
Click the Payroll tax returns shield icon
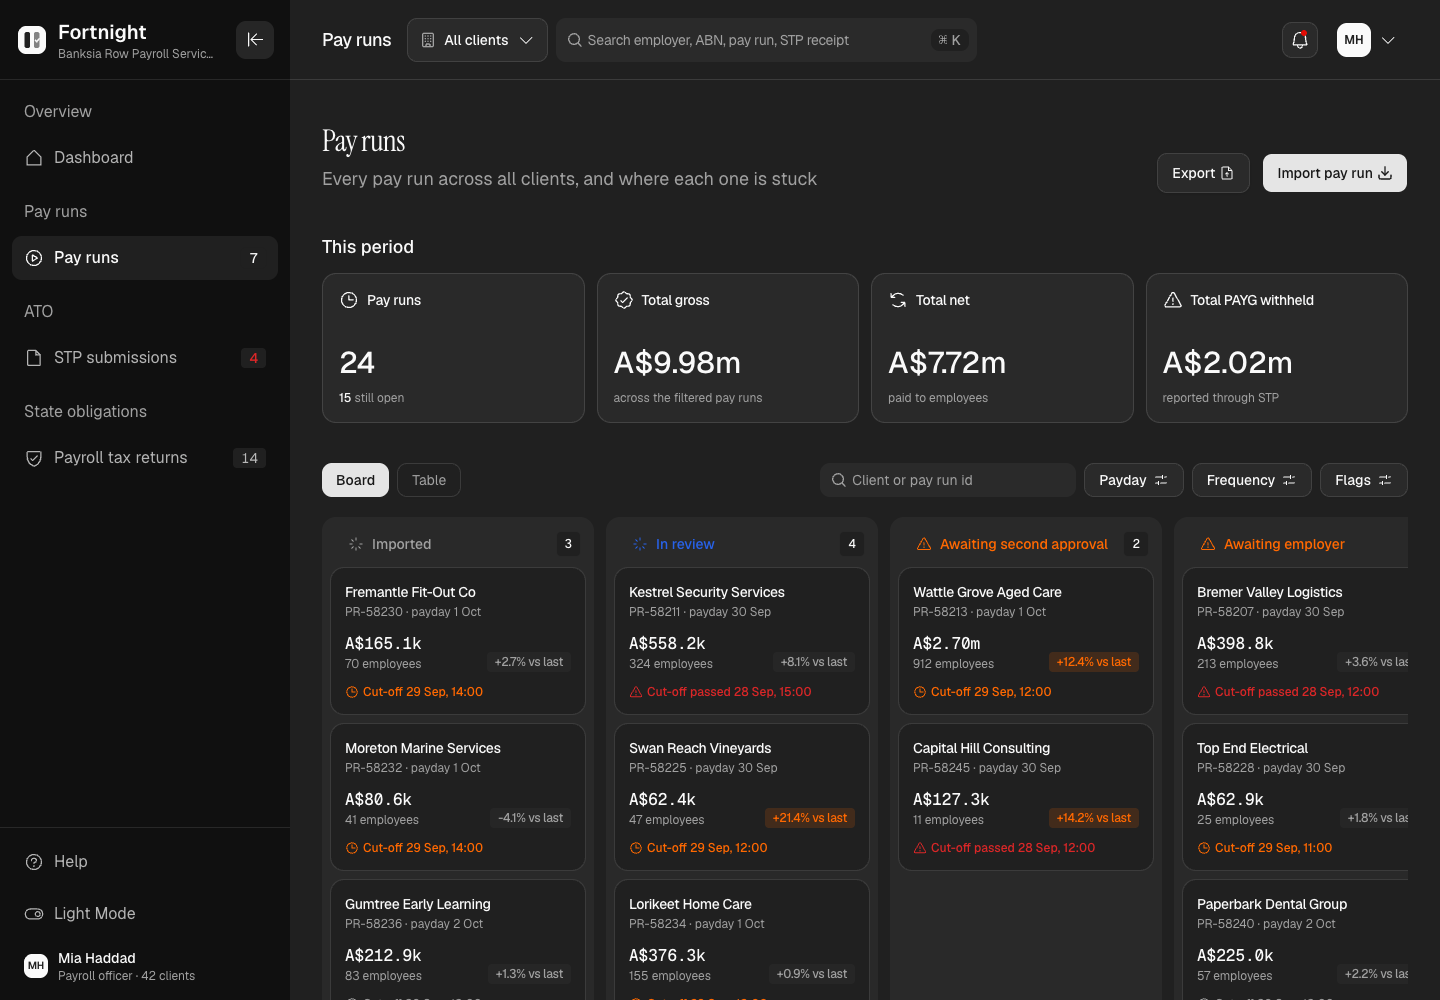coord(34,458)
